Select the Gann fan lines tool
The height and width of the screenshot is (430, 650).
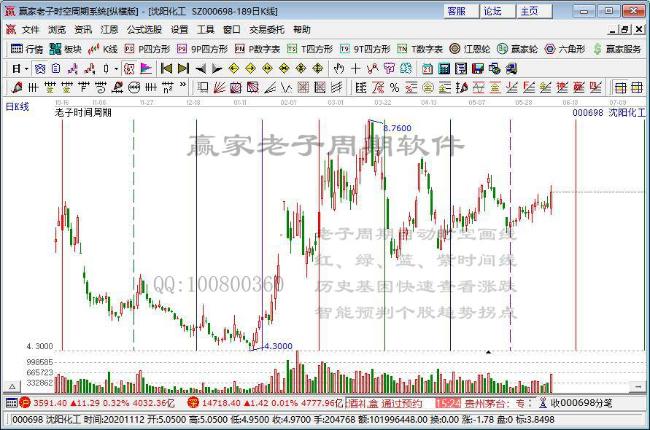pos(219,87)
